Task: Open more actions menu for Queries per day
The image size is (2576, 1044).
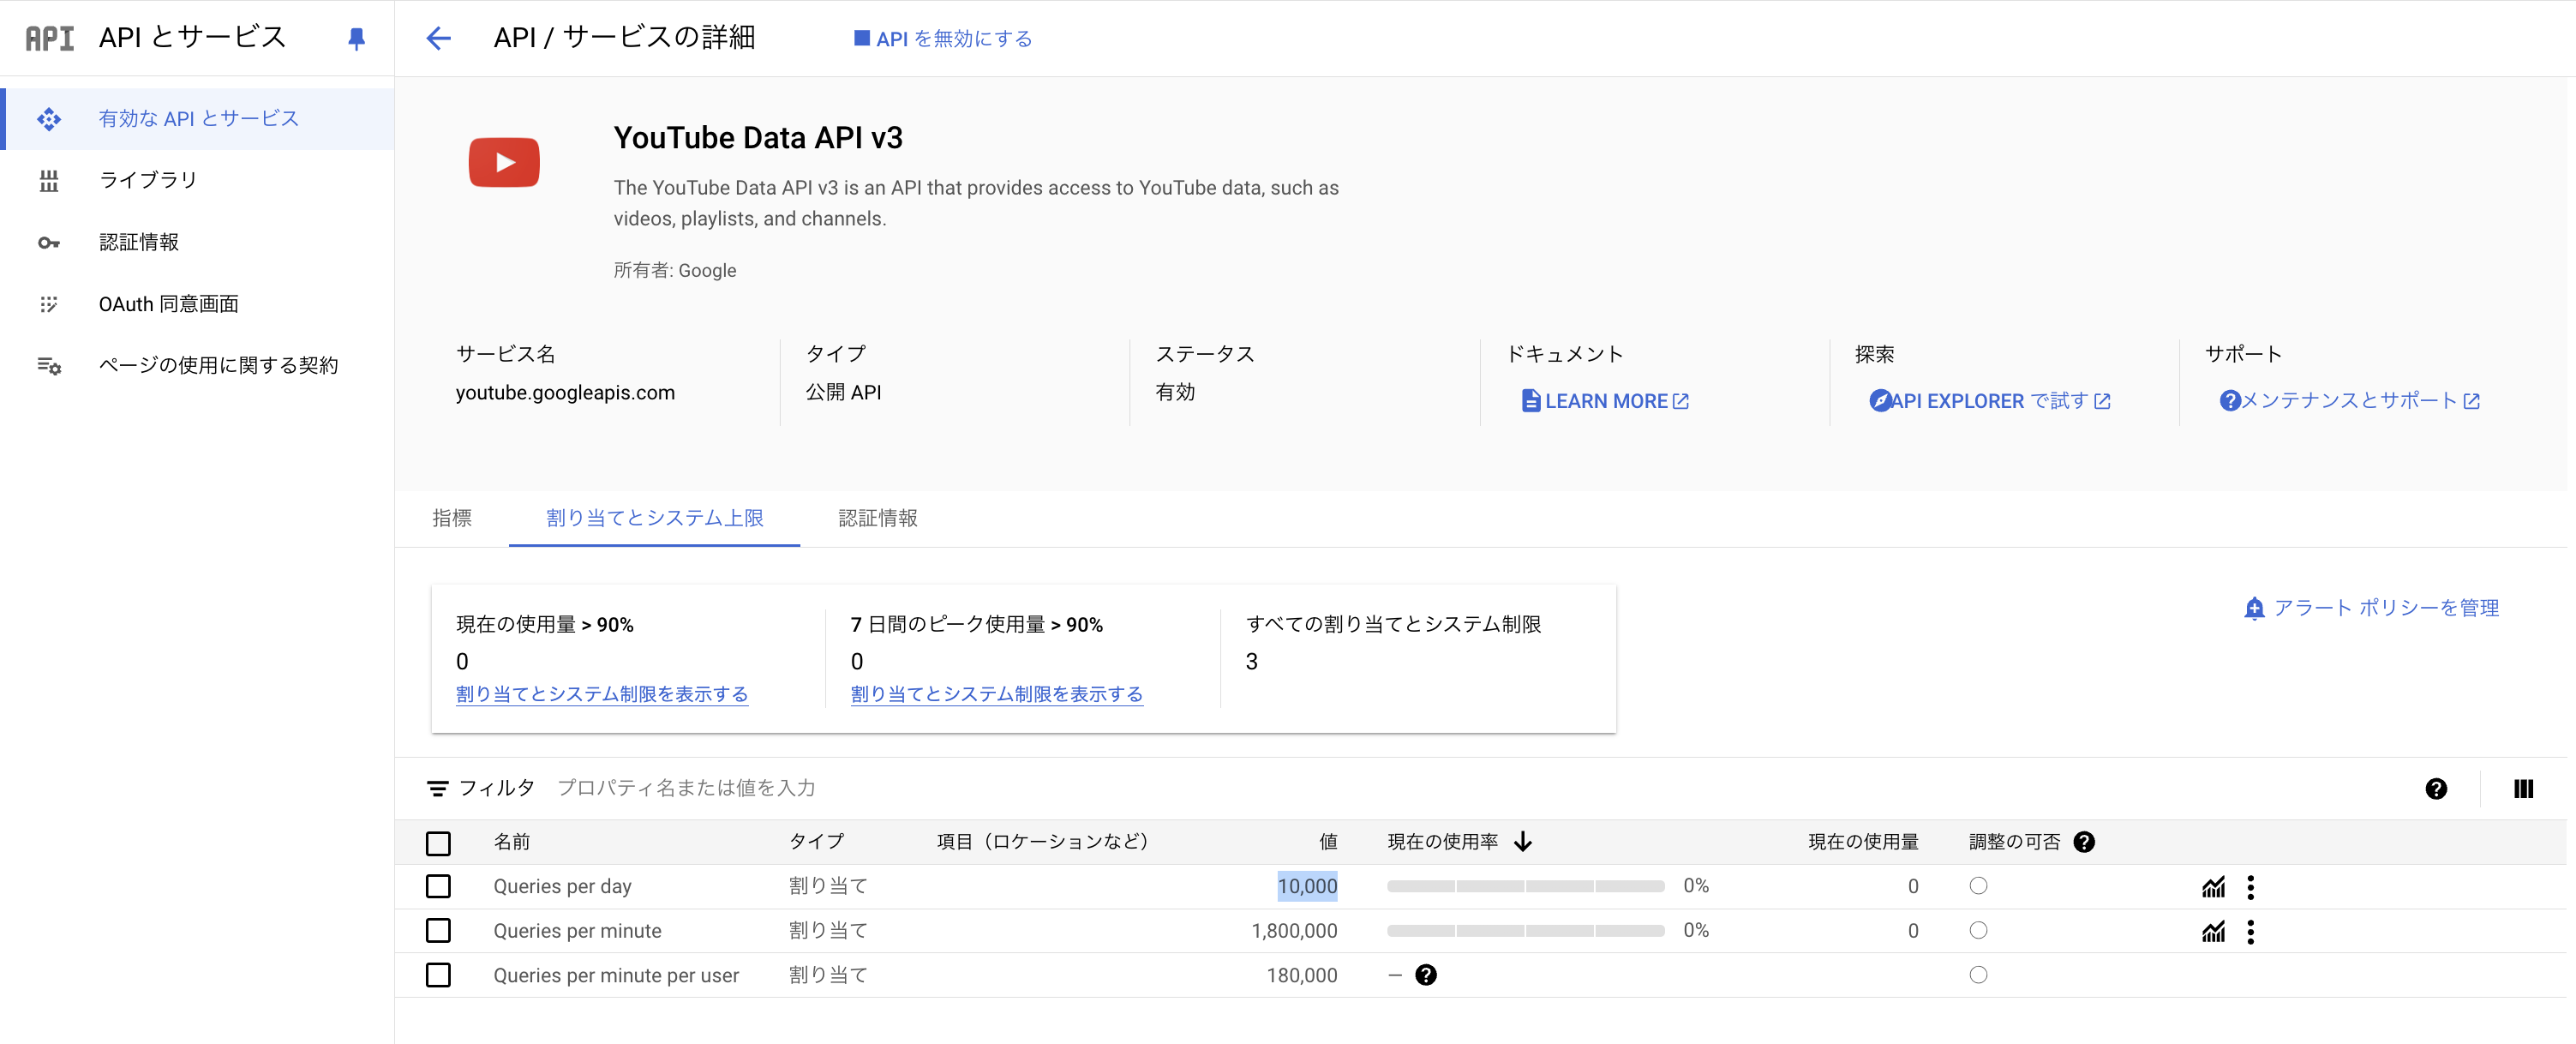Action: (x=2250, y=887)
